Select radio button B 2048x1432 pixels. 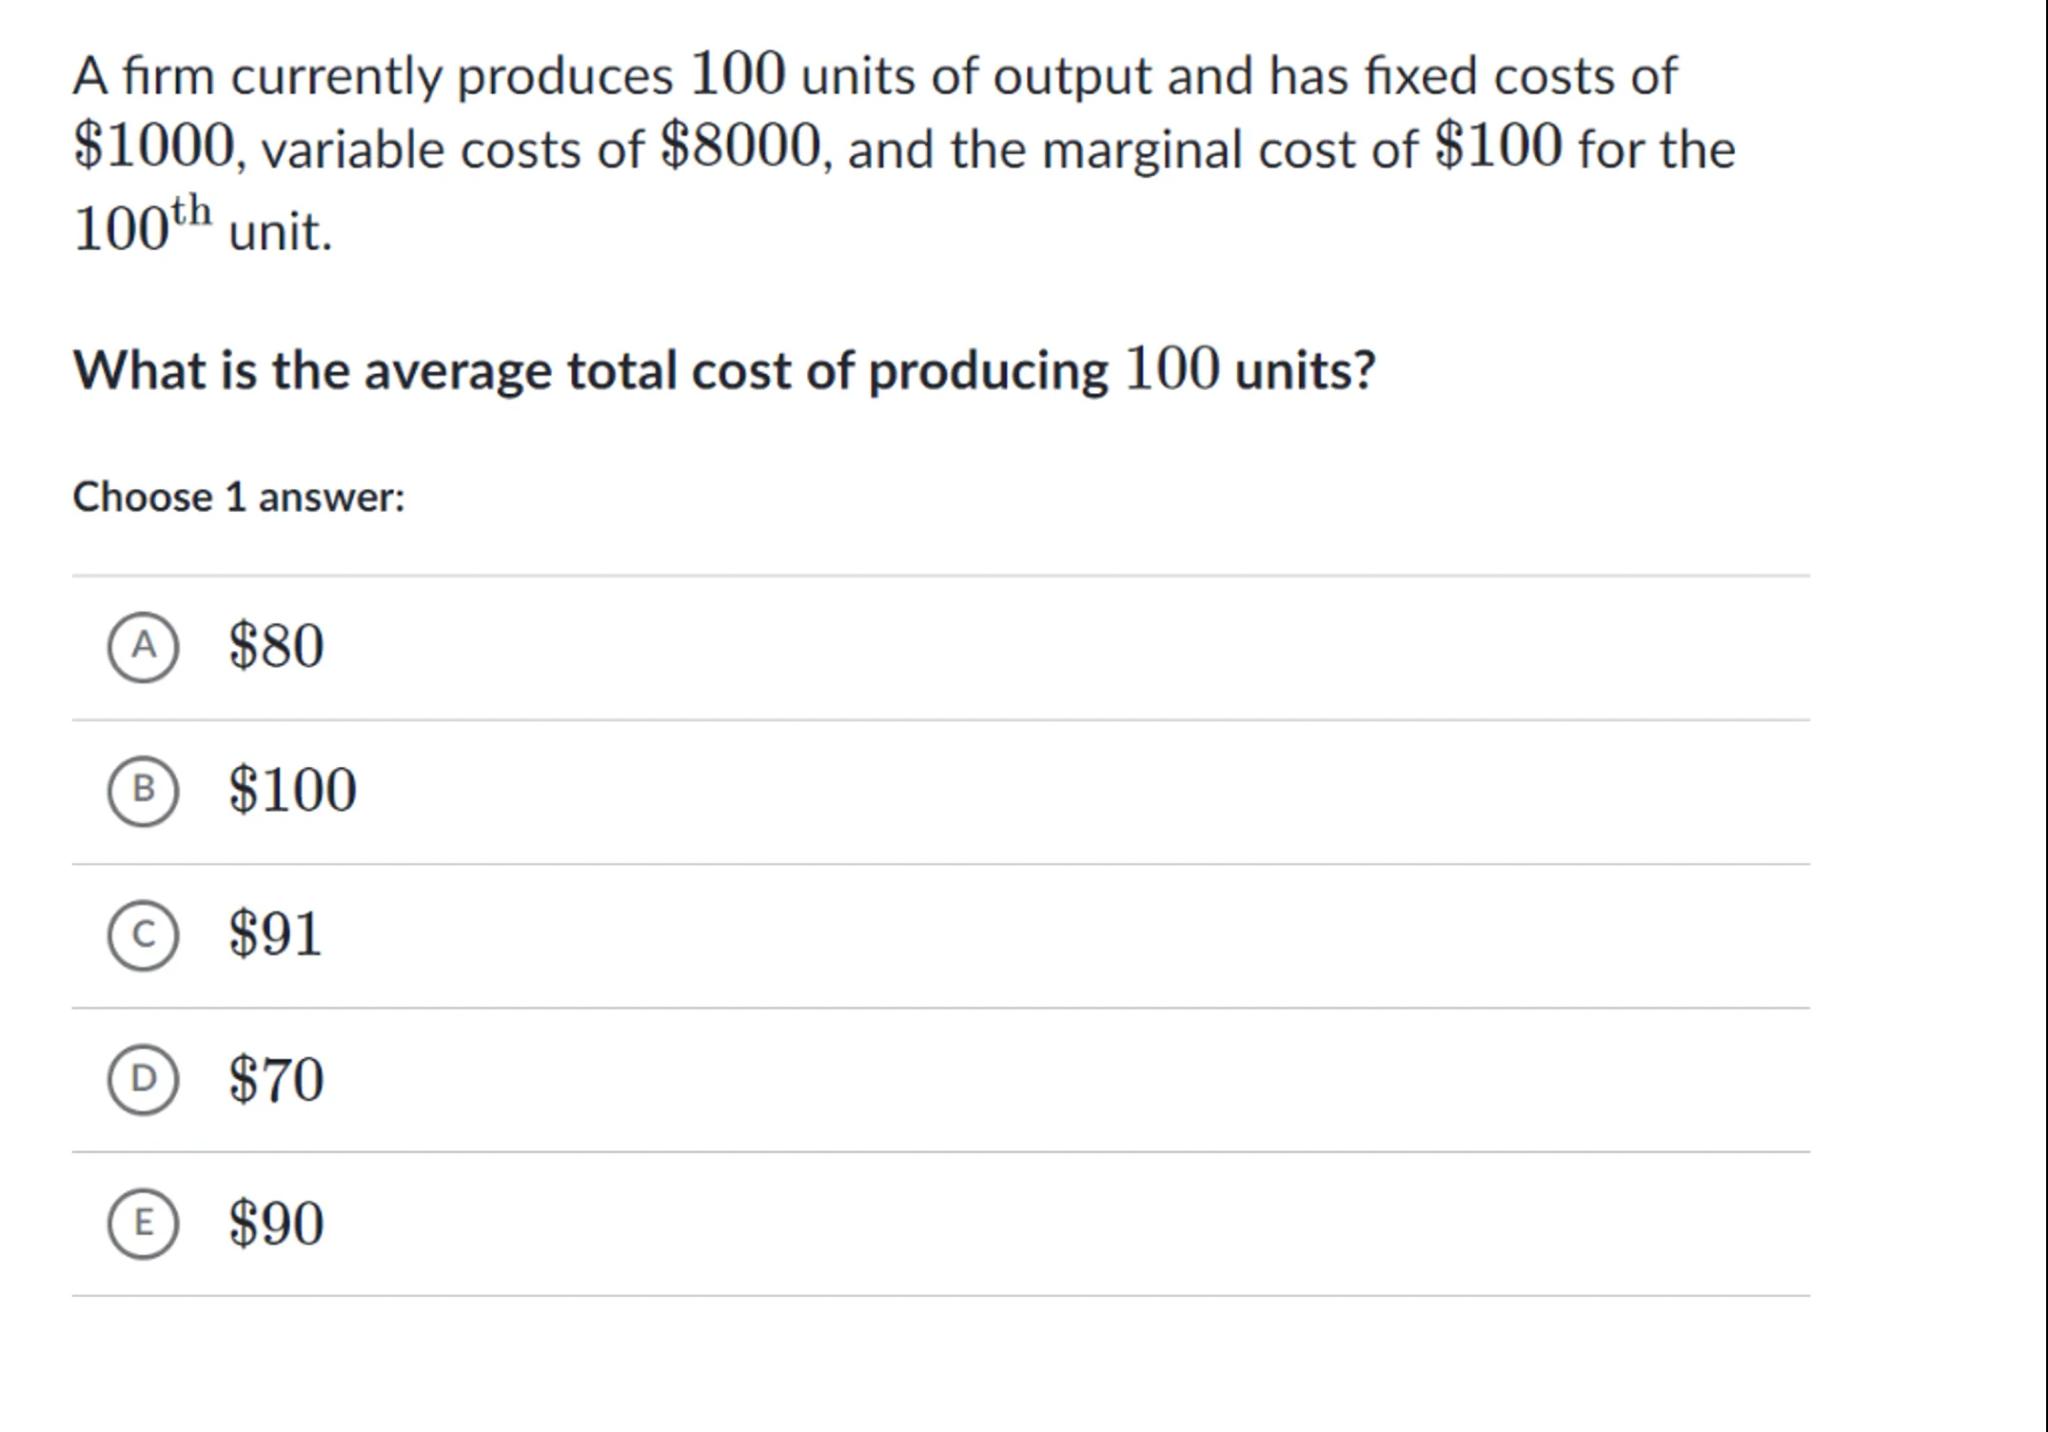(143, 791)
